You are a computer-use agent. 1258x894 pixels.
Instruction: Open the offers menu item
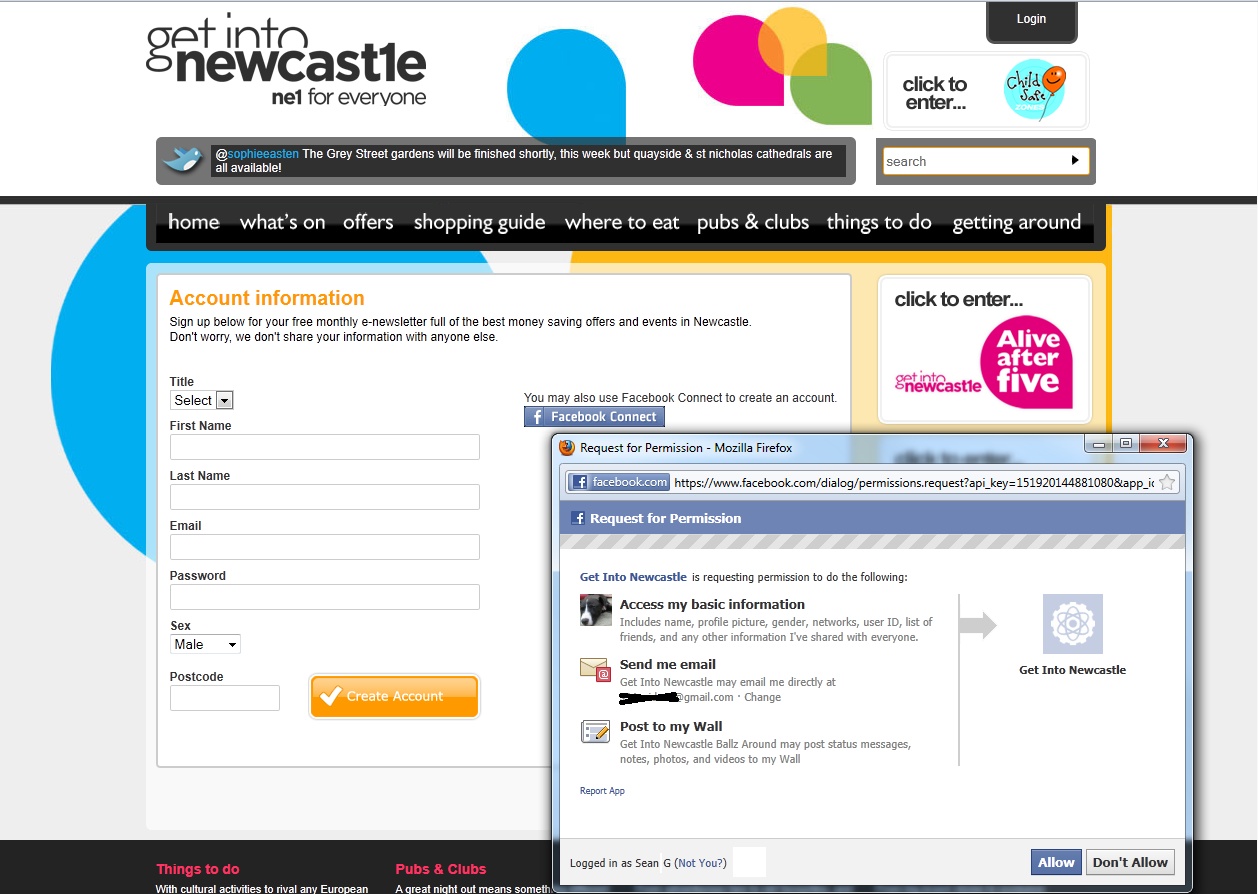tap(368, 222)
